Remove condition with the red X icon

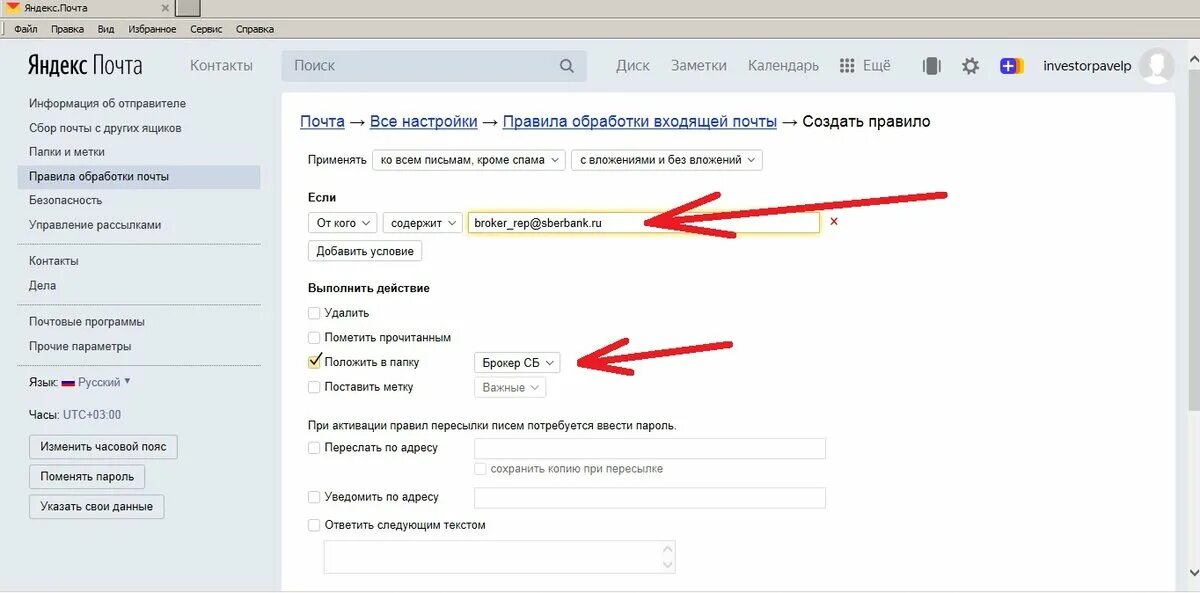[834, 222]
